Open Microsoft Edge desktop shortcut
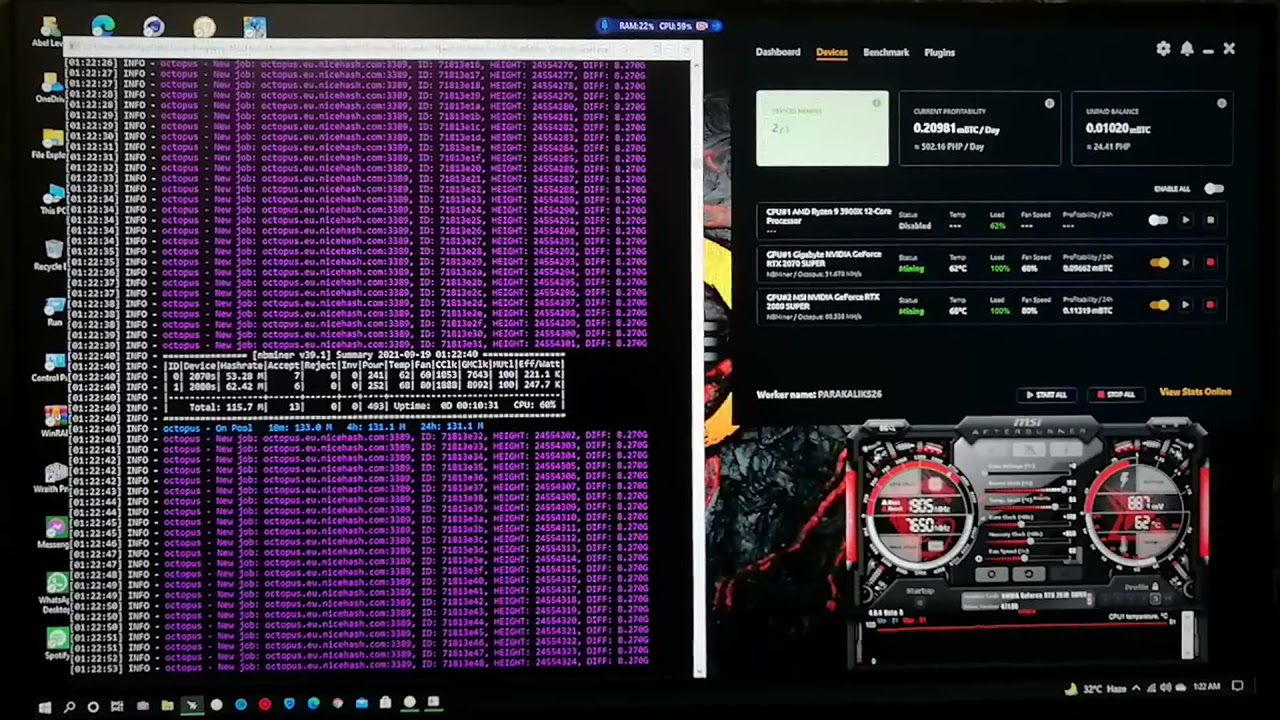Viewport: 1280px width, 720px height. tap(103, 27)
